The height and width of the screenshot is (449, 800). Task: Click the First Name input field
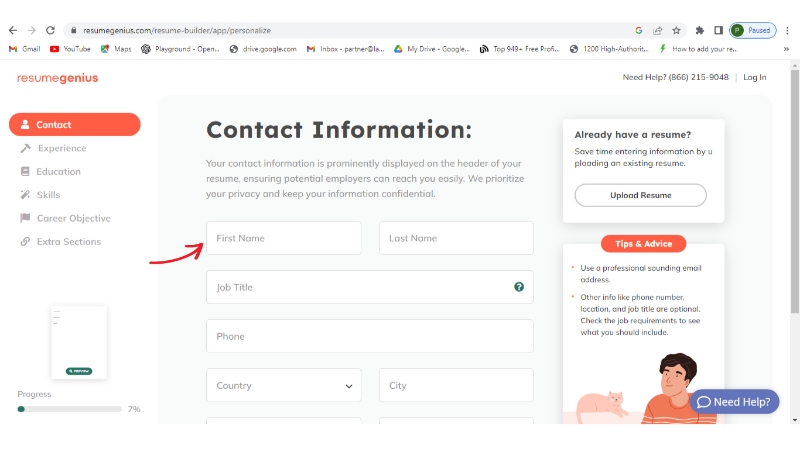point(284,238)
